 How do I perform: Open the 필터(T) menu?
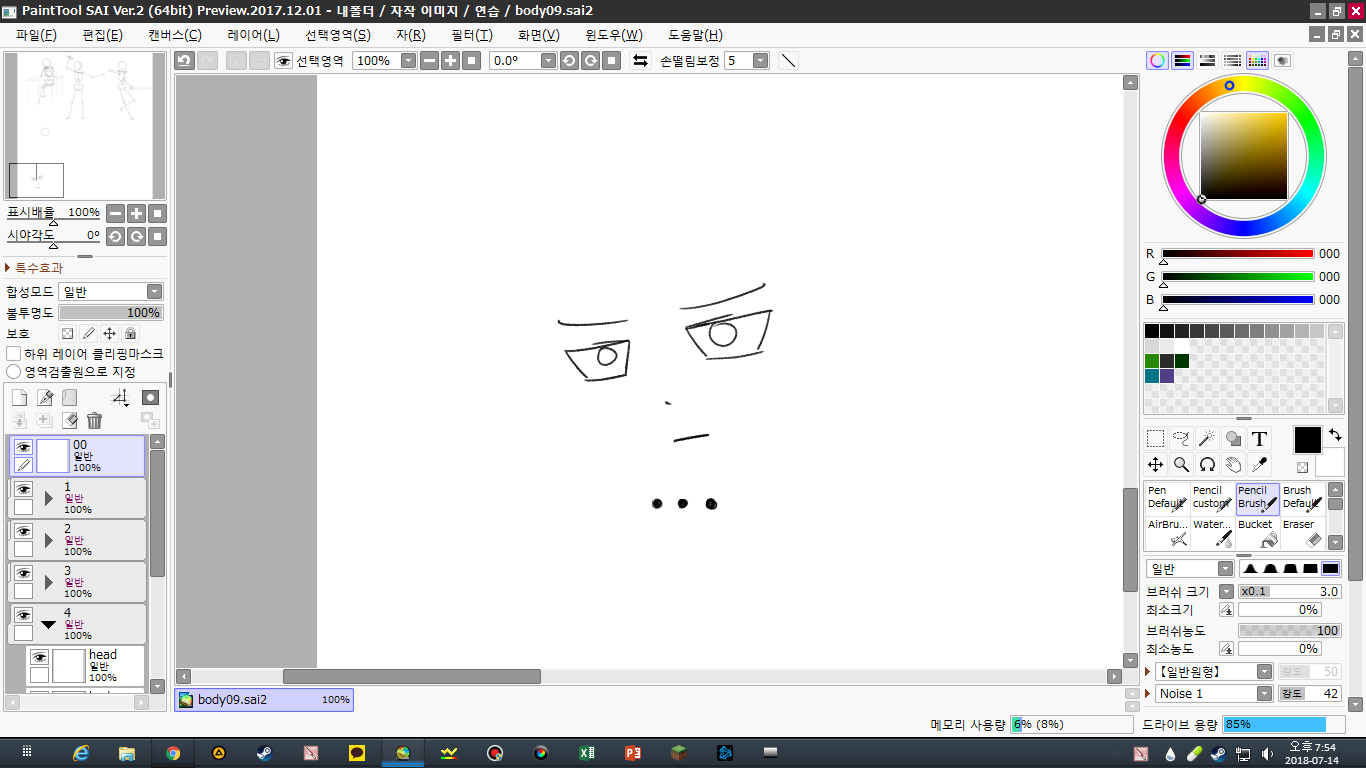pyautogui.click(x=471, y=35)
